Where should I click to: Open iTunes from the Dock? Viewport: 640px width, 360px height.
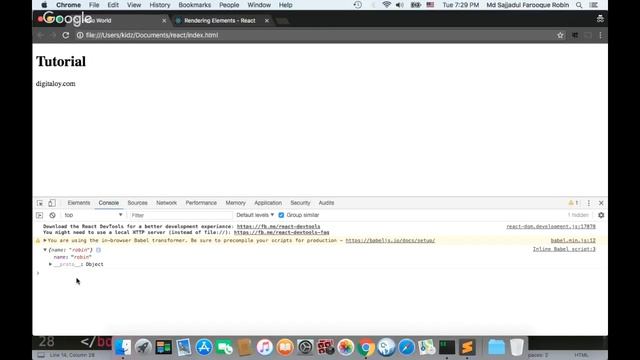[x=265, y=347]
